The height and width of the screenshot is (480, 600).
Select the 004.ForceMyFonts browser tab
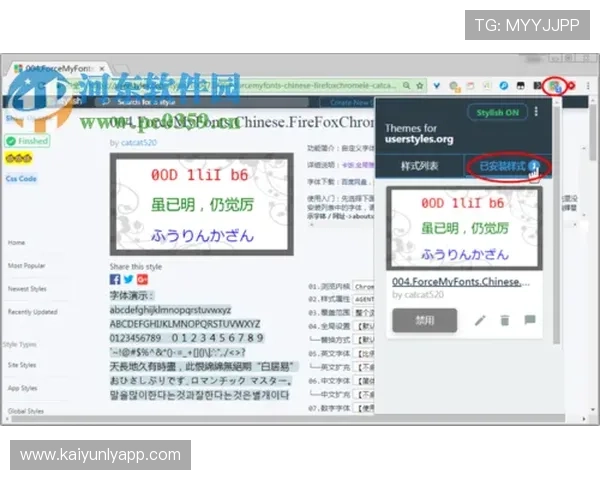[x=57, y=69]
